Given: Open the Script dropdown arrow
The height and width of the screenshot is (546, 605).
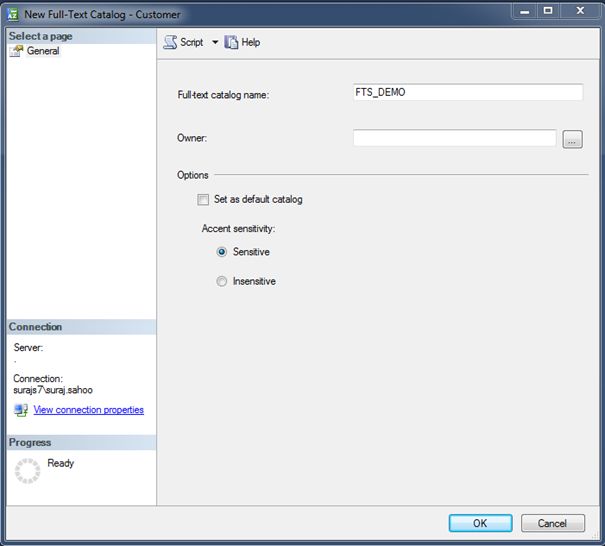Looking at the screenshot, I should tap(215, 42).
